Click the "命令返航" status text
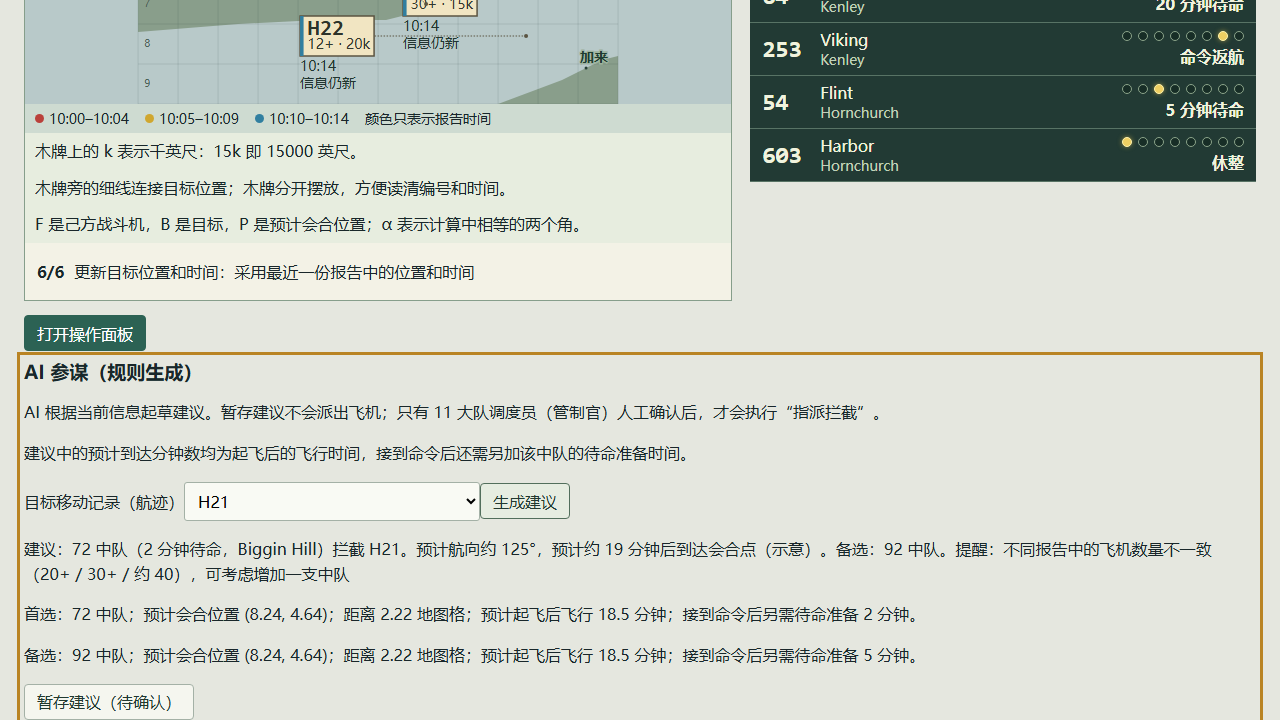1280x720 pixels. tap(1212, 57)
